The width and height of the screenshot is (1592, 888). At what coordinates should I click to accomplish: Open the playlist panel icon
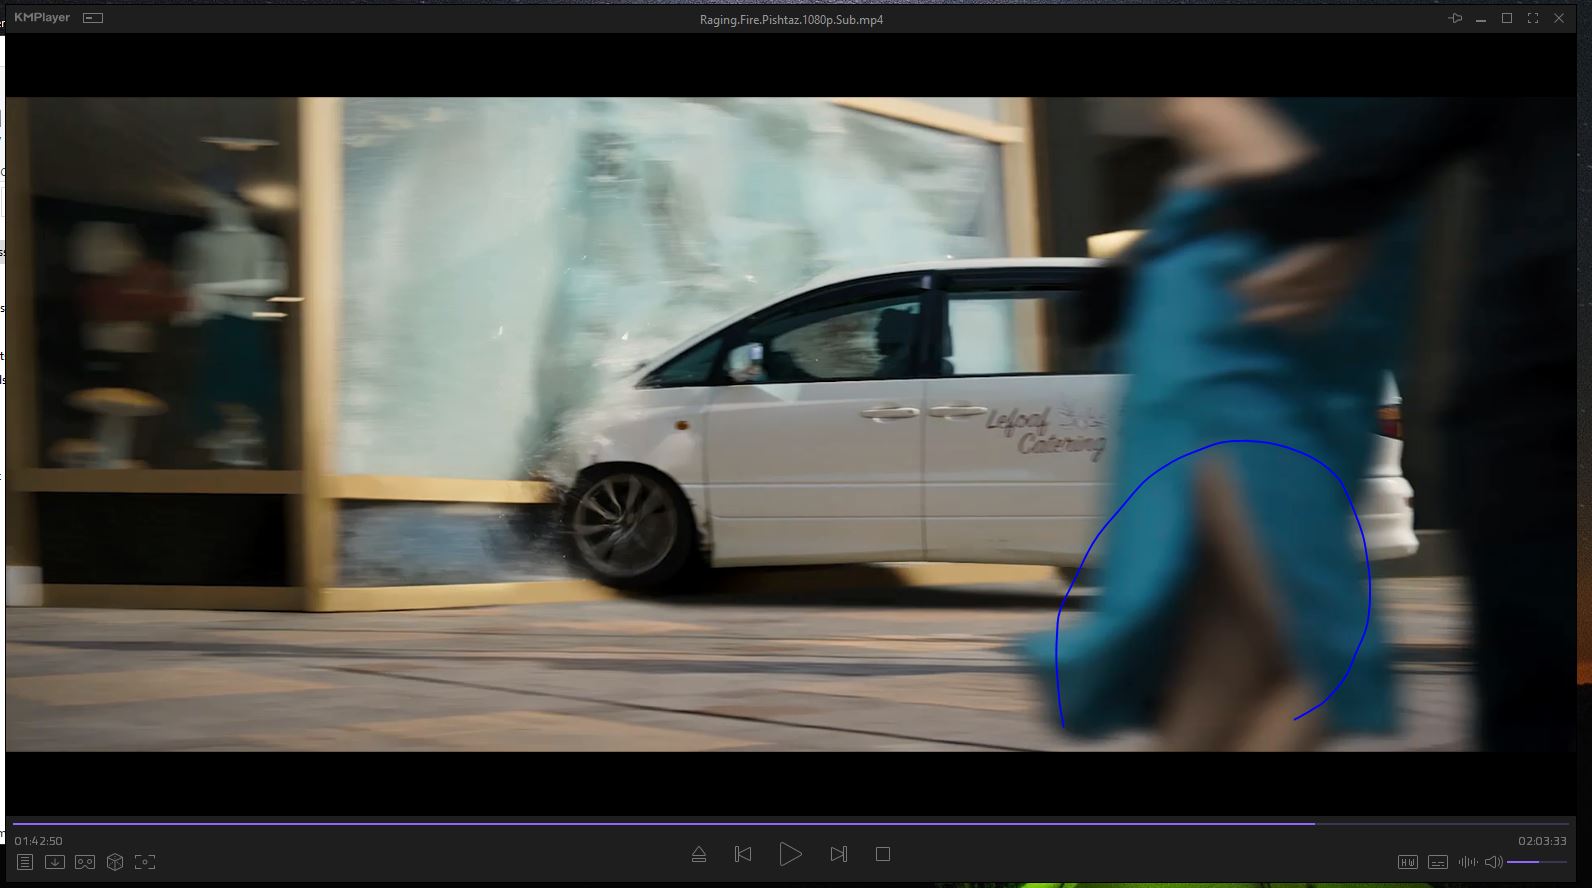click(x=25, y=862)
